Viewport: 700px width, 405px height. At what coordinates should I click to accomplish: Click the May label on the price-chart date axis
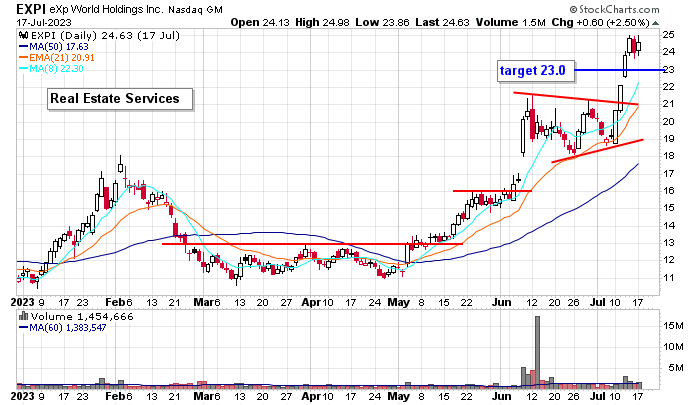pos(398,302)
